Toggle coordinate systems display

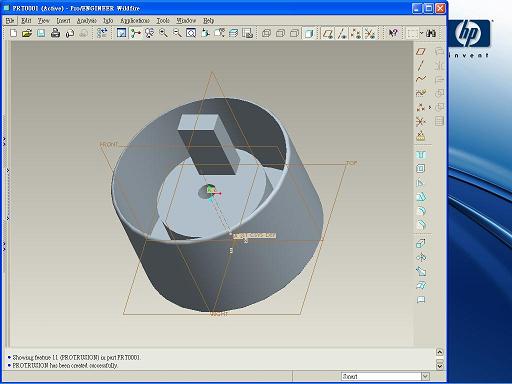coord(370,33)
